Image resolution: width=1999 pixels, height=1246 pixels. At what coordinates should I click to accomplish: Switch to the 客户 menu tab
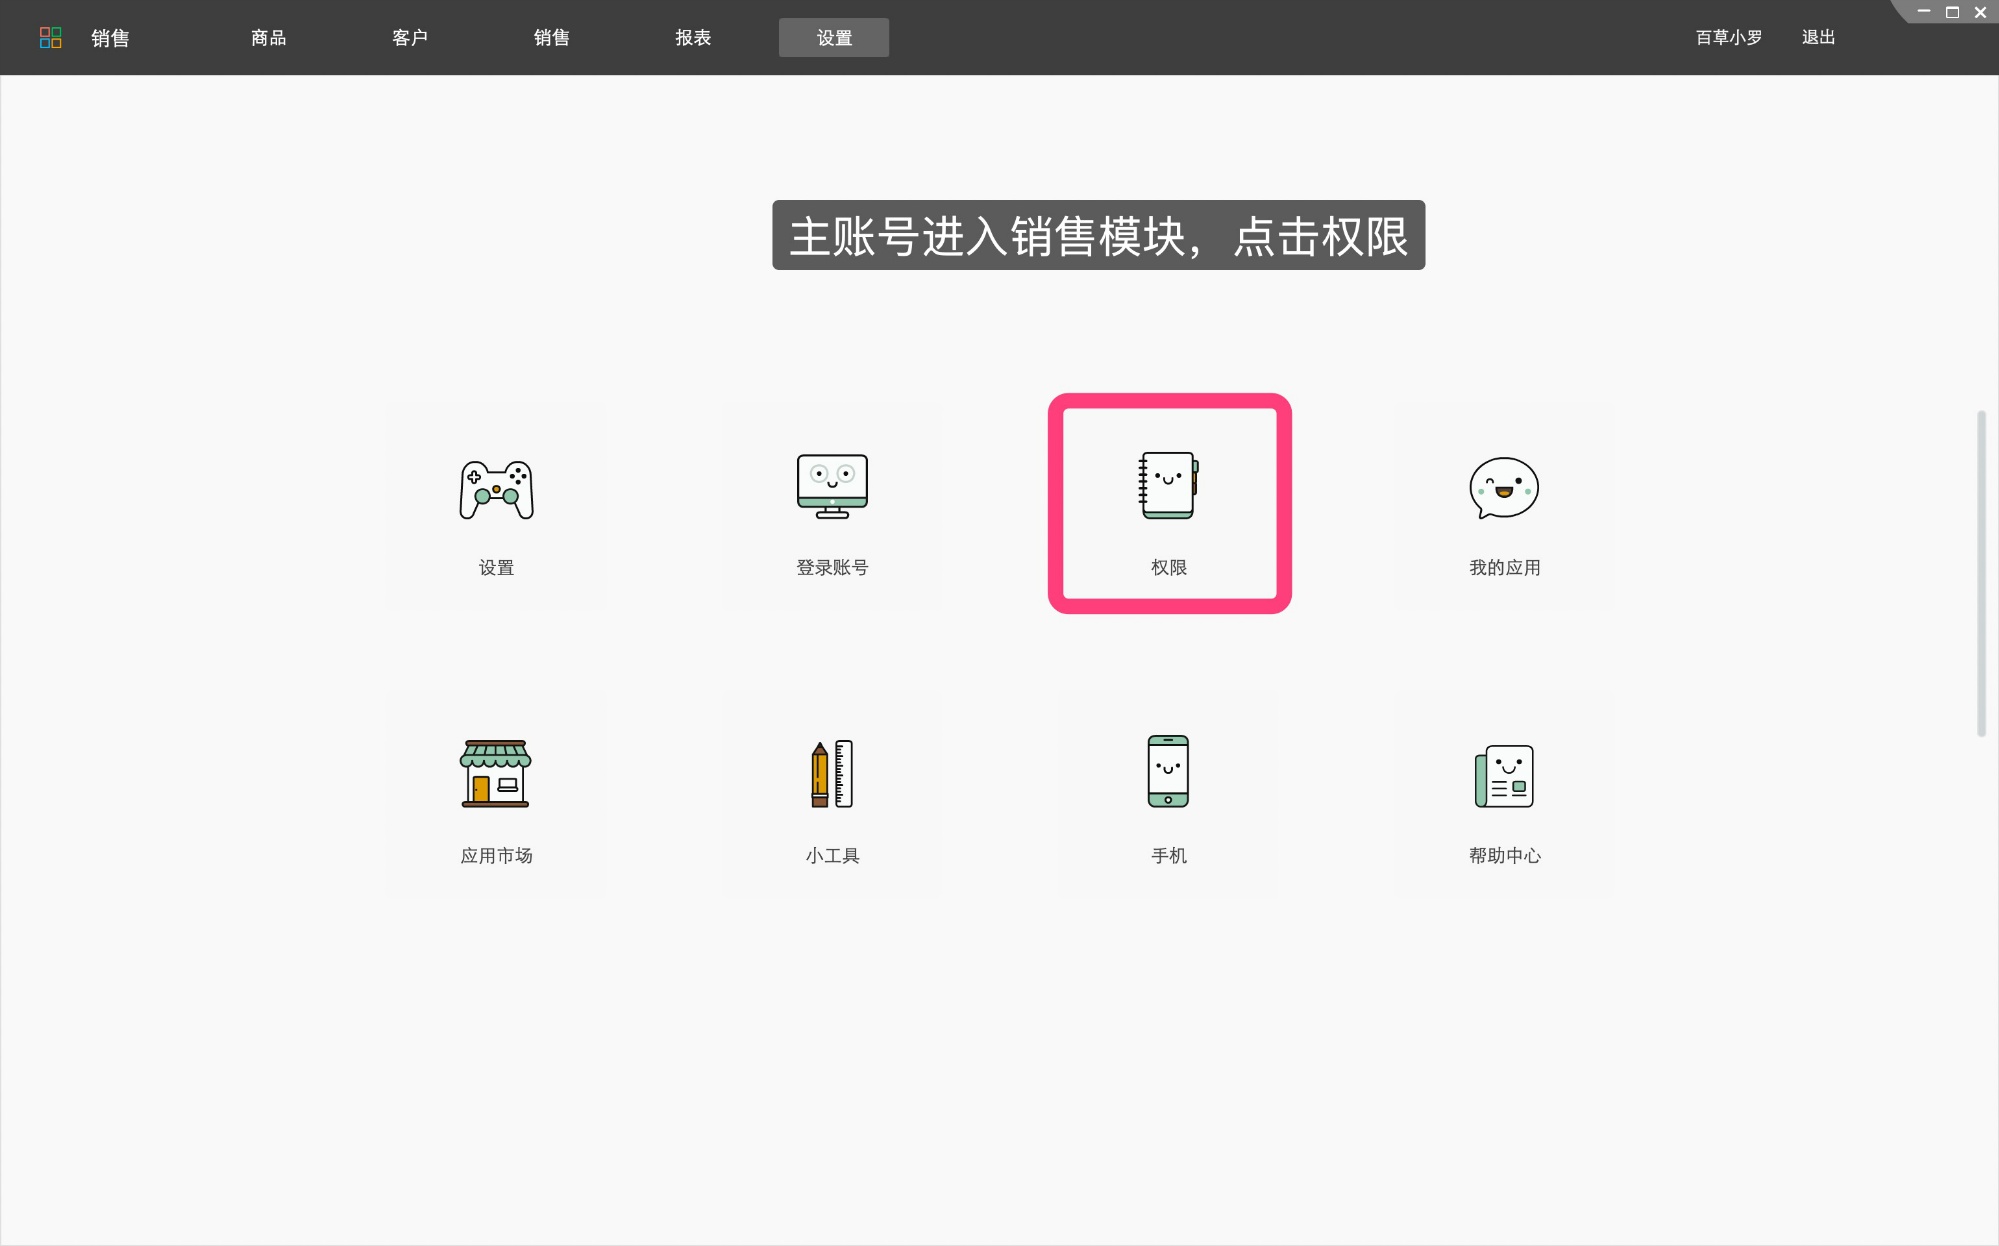tap(410, 38)
